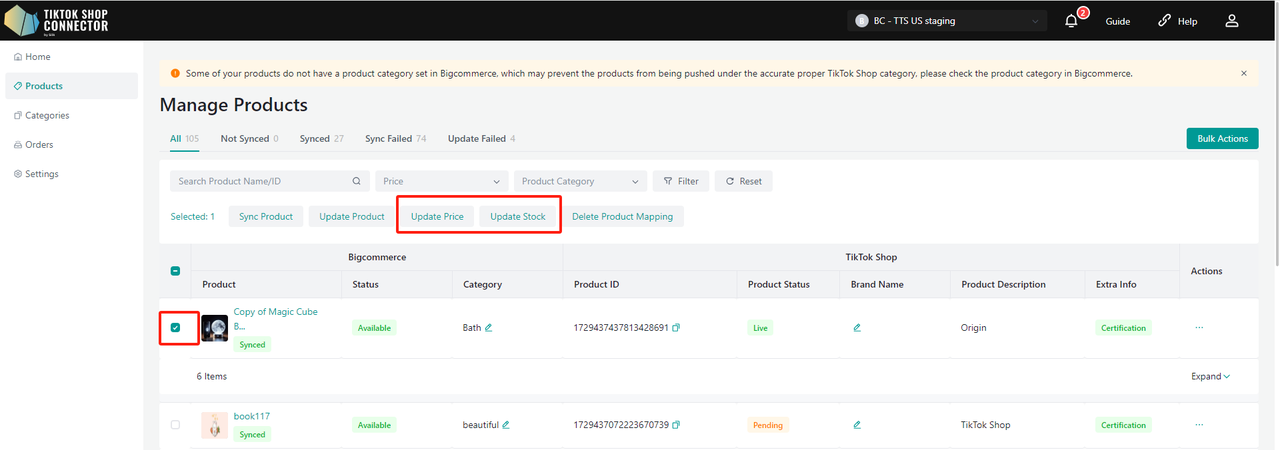The image size is (1280, 450).
Task: Open the book117 product link
Action: point(251,416)
